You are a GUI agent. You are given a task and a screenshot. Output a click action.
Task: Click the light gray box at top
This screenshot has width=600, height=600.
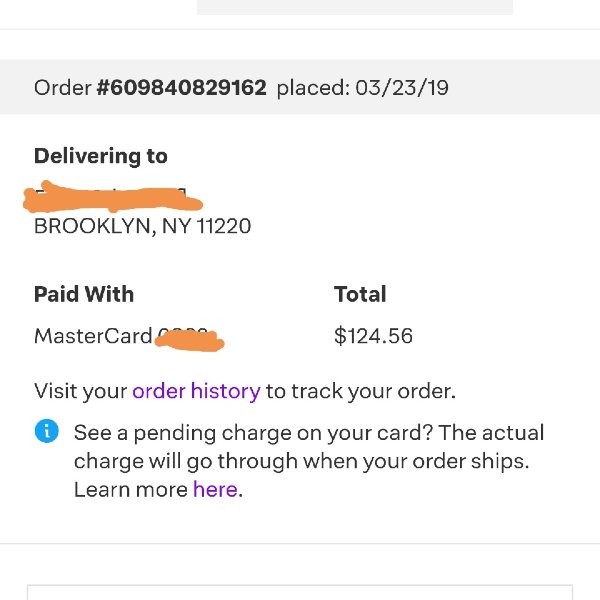355,7
